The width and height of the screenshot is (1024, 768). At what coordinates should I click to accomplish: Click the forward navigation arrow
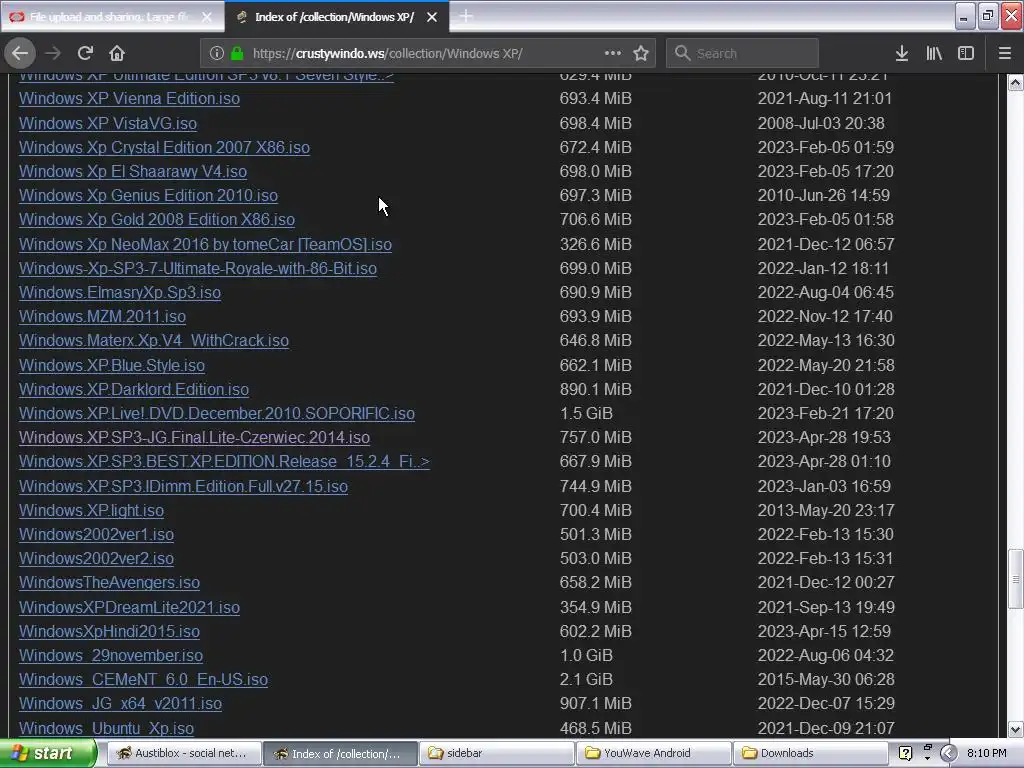(53, 53)
